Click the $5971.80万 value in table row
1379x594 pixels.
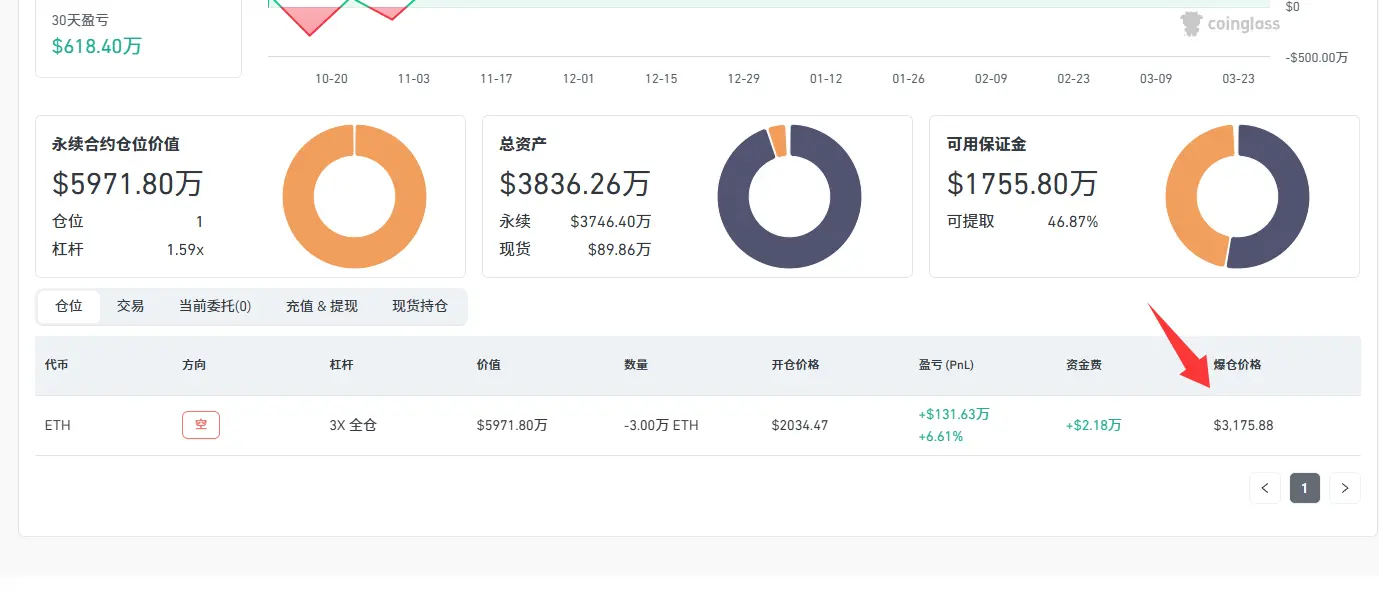[512, 425]
